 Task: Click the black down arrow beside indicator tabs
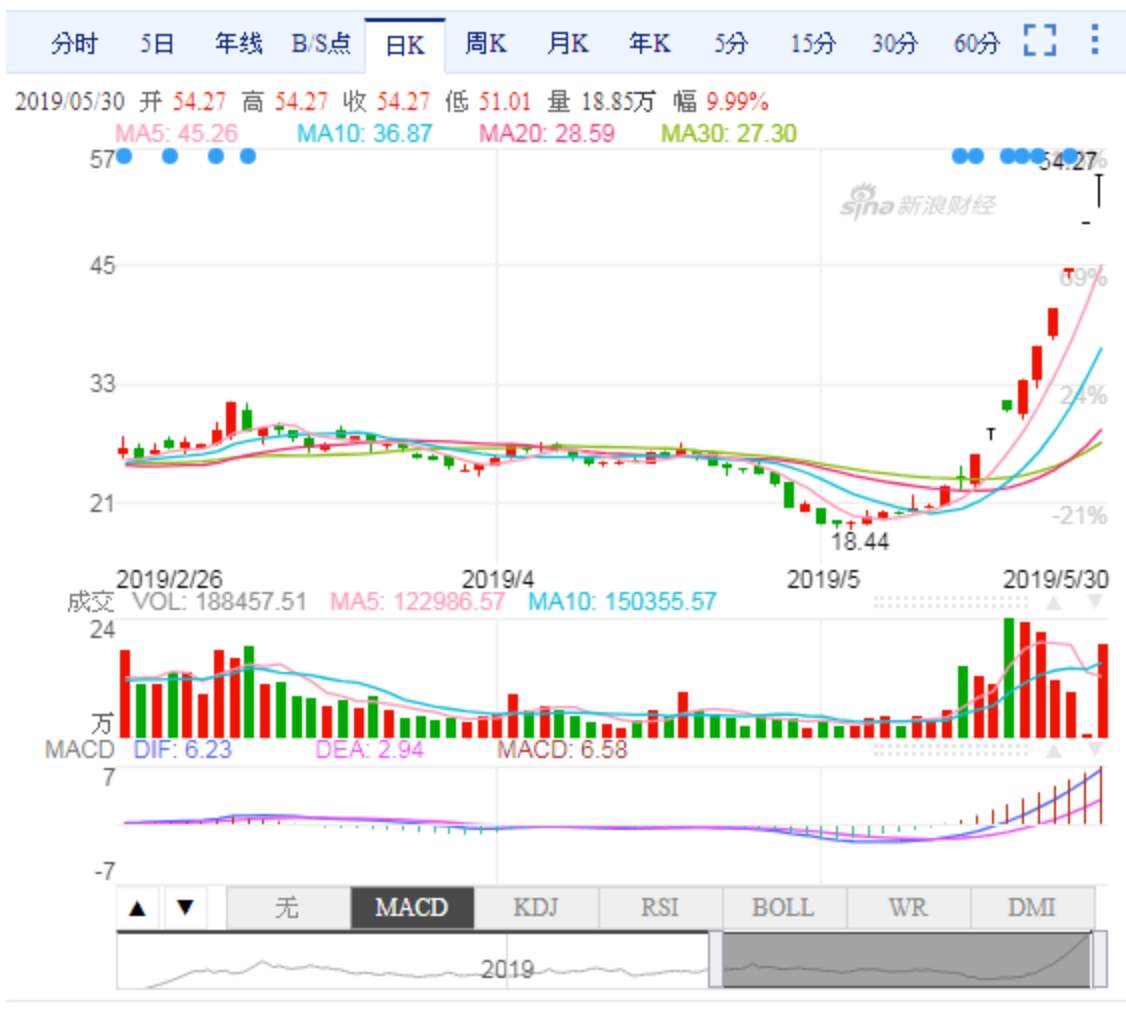(185, 908)
